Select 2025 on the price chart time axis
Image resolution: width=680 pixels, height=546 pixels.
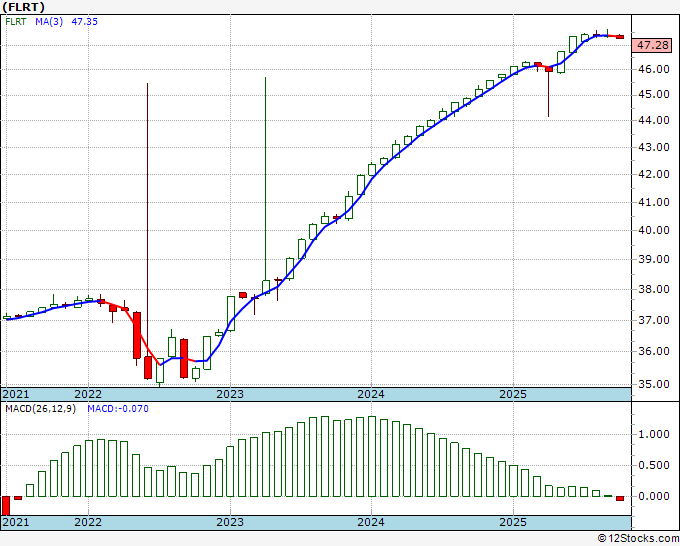(x=513, y=394)
